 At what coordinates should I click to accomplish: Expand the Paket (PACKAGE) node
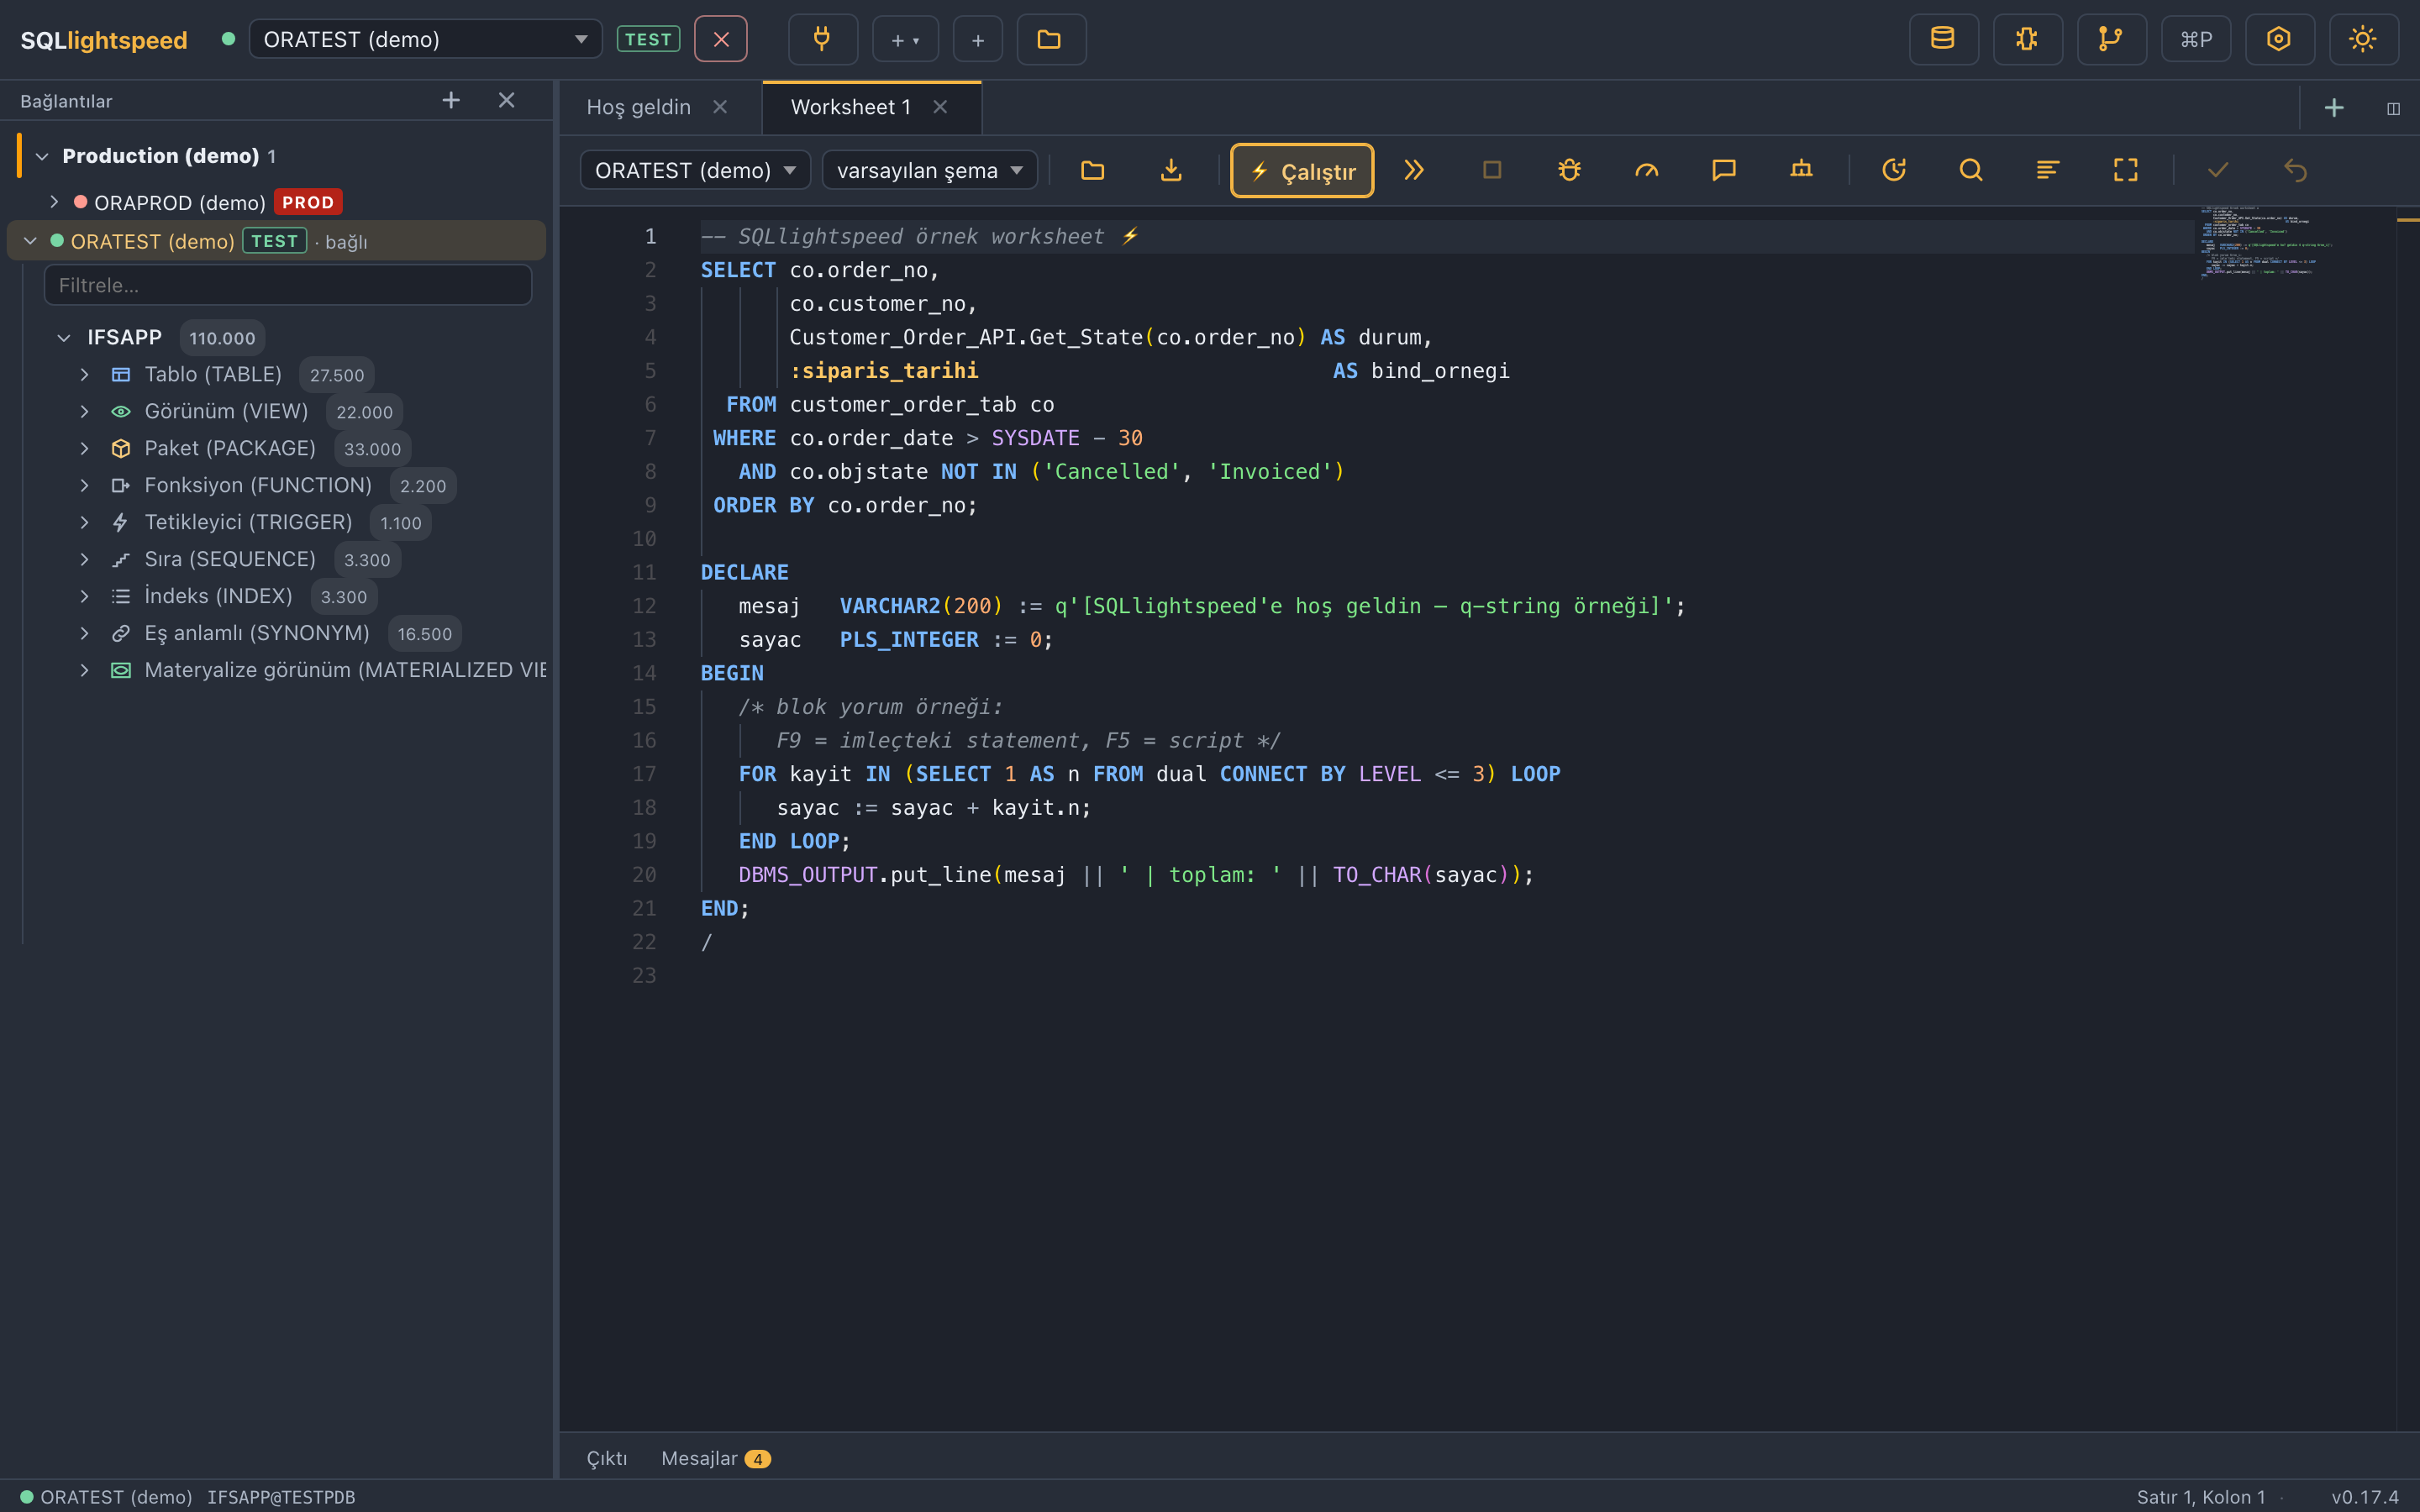coord(85,449)
